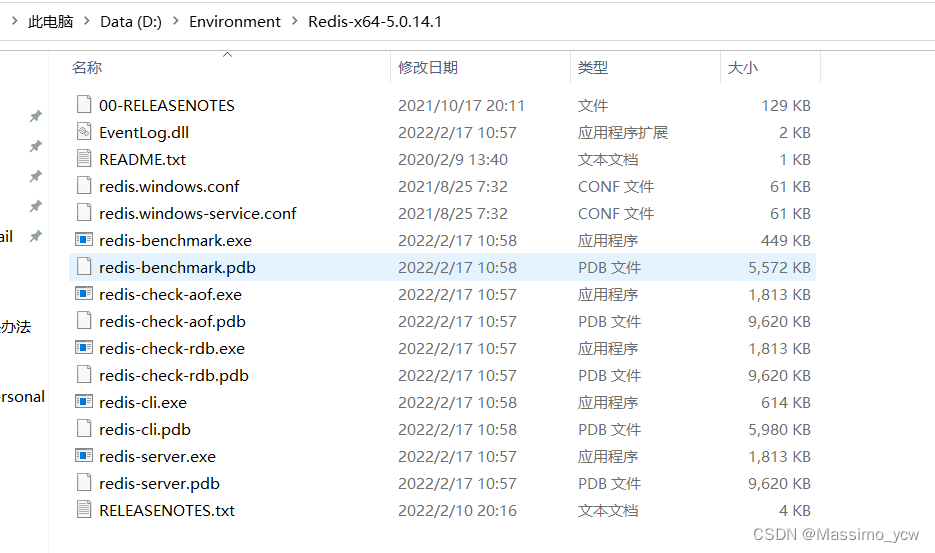The height and width of the screenshot is (553, 935).
Task: Go to Data (D:) in the breadcrumb
Action: (131, 21)
